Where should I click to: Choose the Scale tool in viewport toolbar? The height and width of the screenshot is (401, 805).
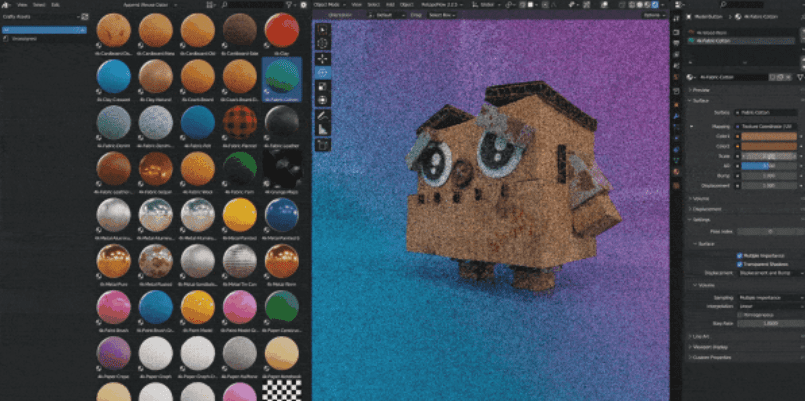[x=324, y=86]
